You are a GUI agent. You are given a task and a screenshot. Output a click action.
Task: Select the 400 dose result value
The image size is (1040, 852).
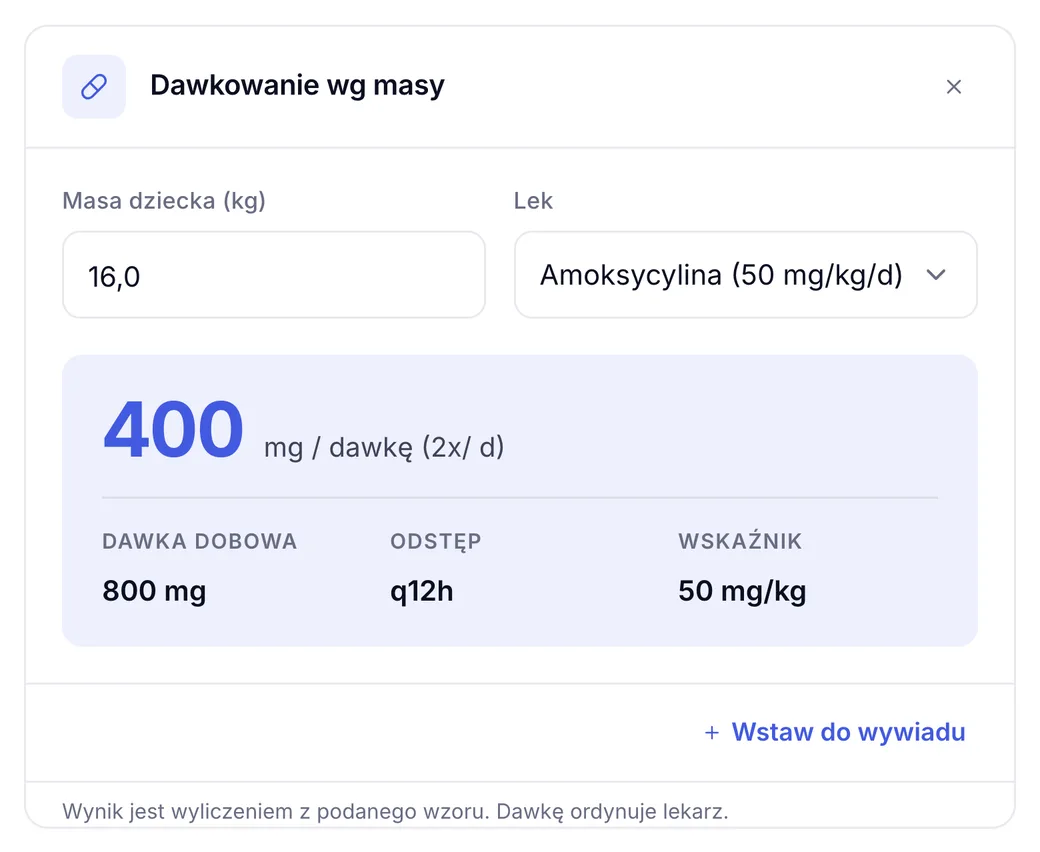pyautogui.click(x=174, y=430)
